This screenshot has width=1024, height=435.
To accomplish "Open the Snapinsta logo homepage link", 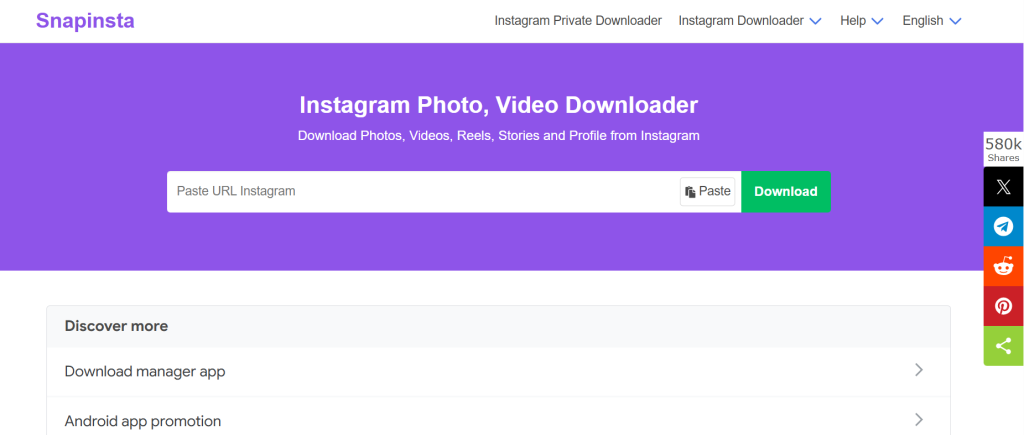I will [85, 21].
